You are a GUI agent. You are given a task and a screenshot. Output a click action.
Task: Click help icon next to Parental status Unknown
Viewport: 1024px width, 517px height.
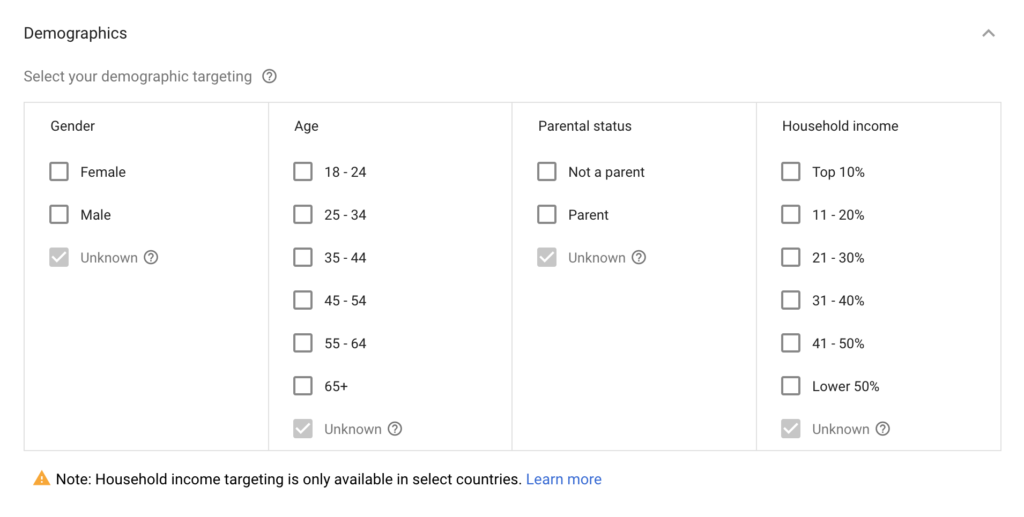[639, 258]
